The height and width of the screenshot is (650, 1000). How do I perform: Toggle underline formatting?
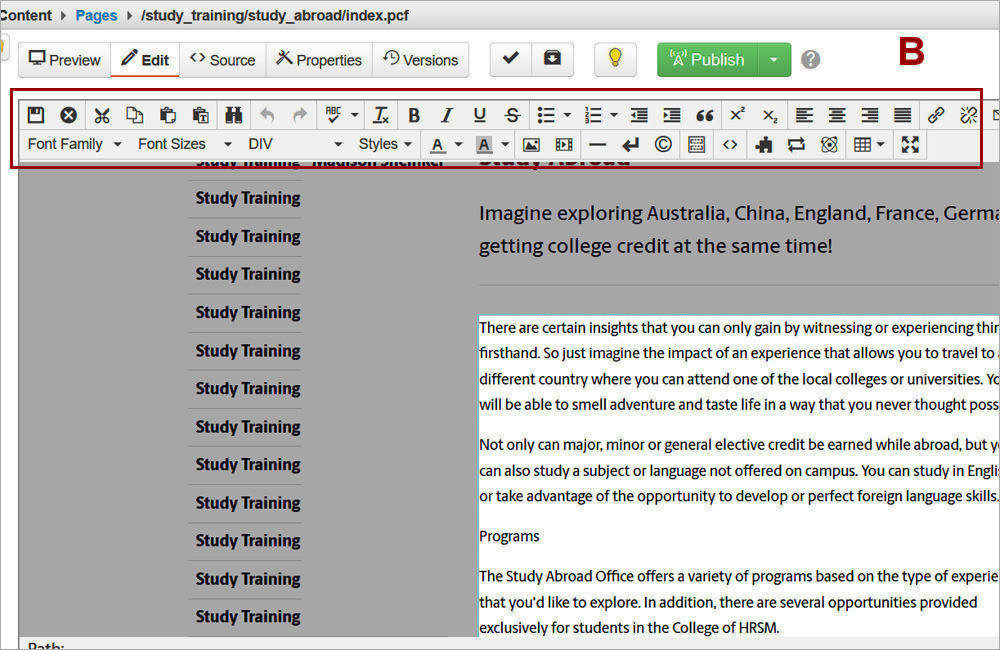(x=479, y=115)
